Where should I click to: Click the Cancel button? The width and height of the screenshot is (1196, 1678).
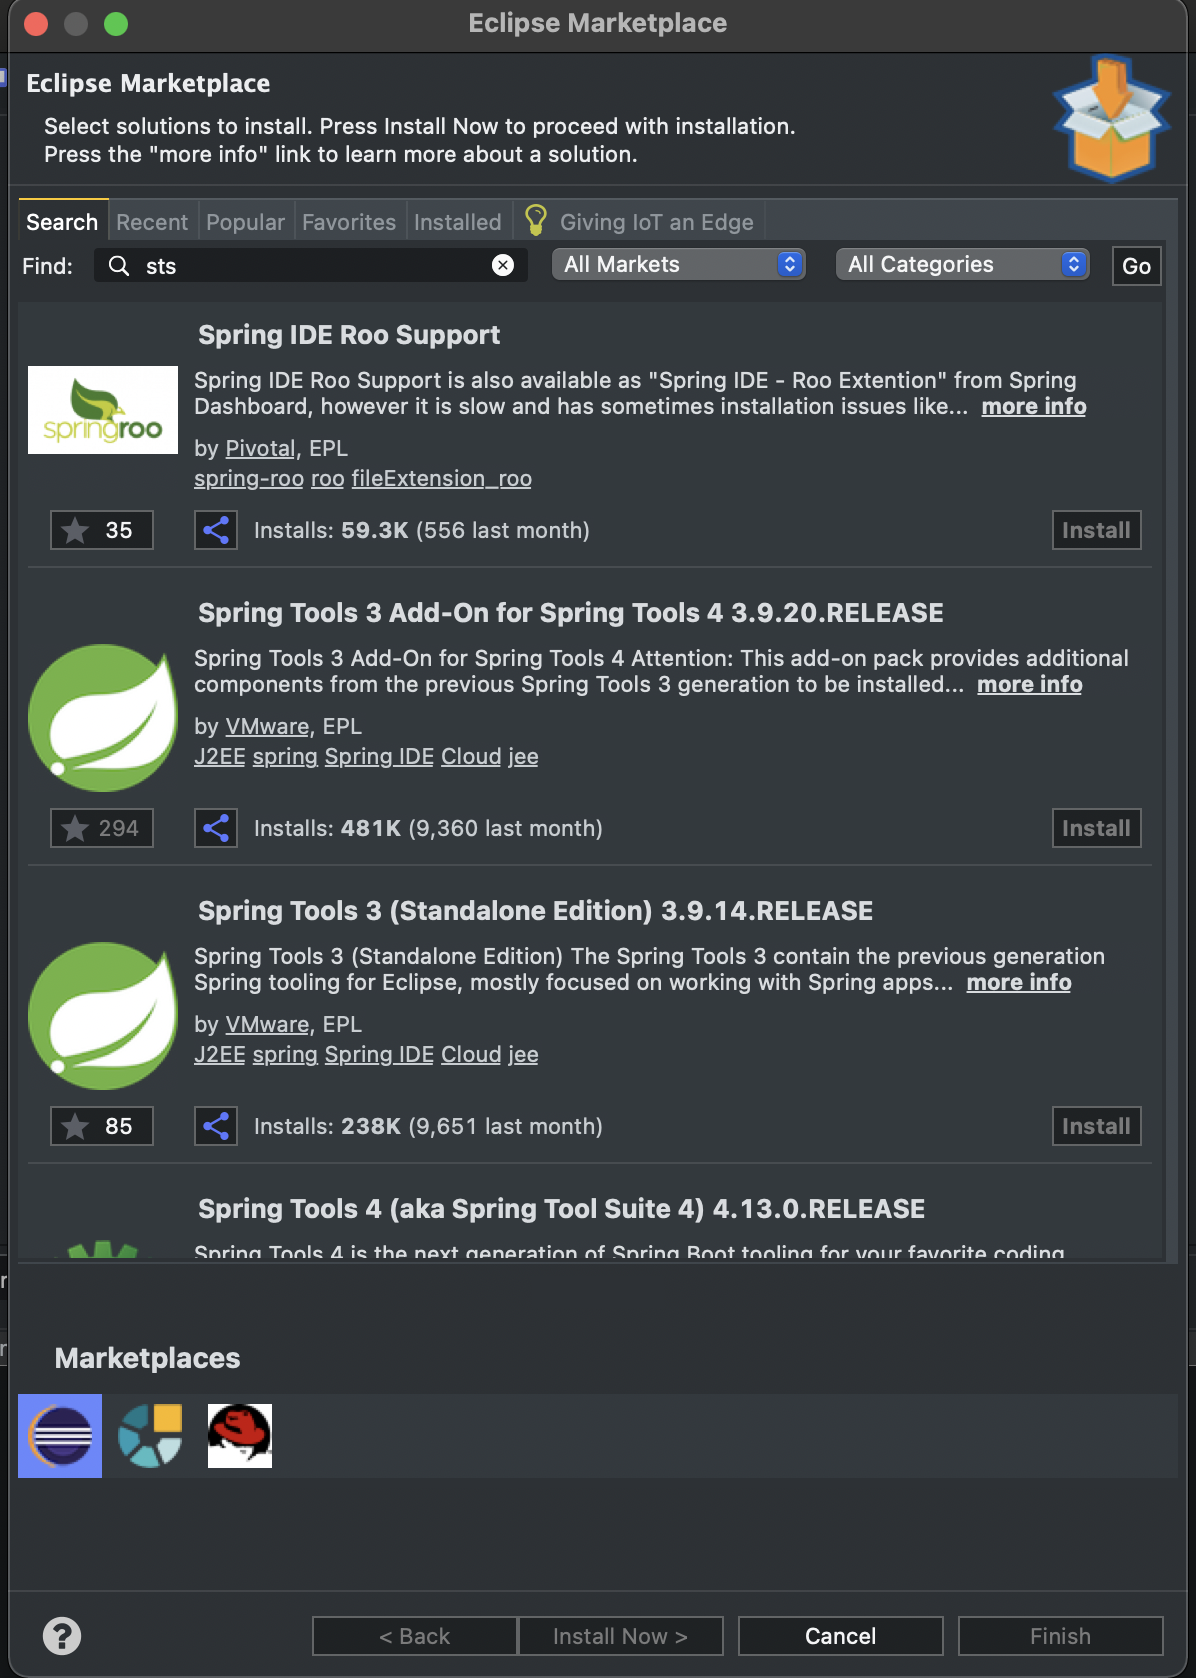[841, 1636]
